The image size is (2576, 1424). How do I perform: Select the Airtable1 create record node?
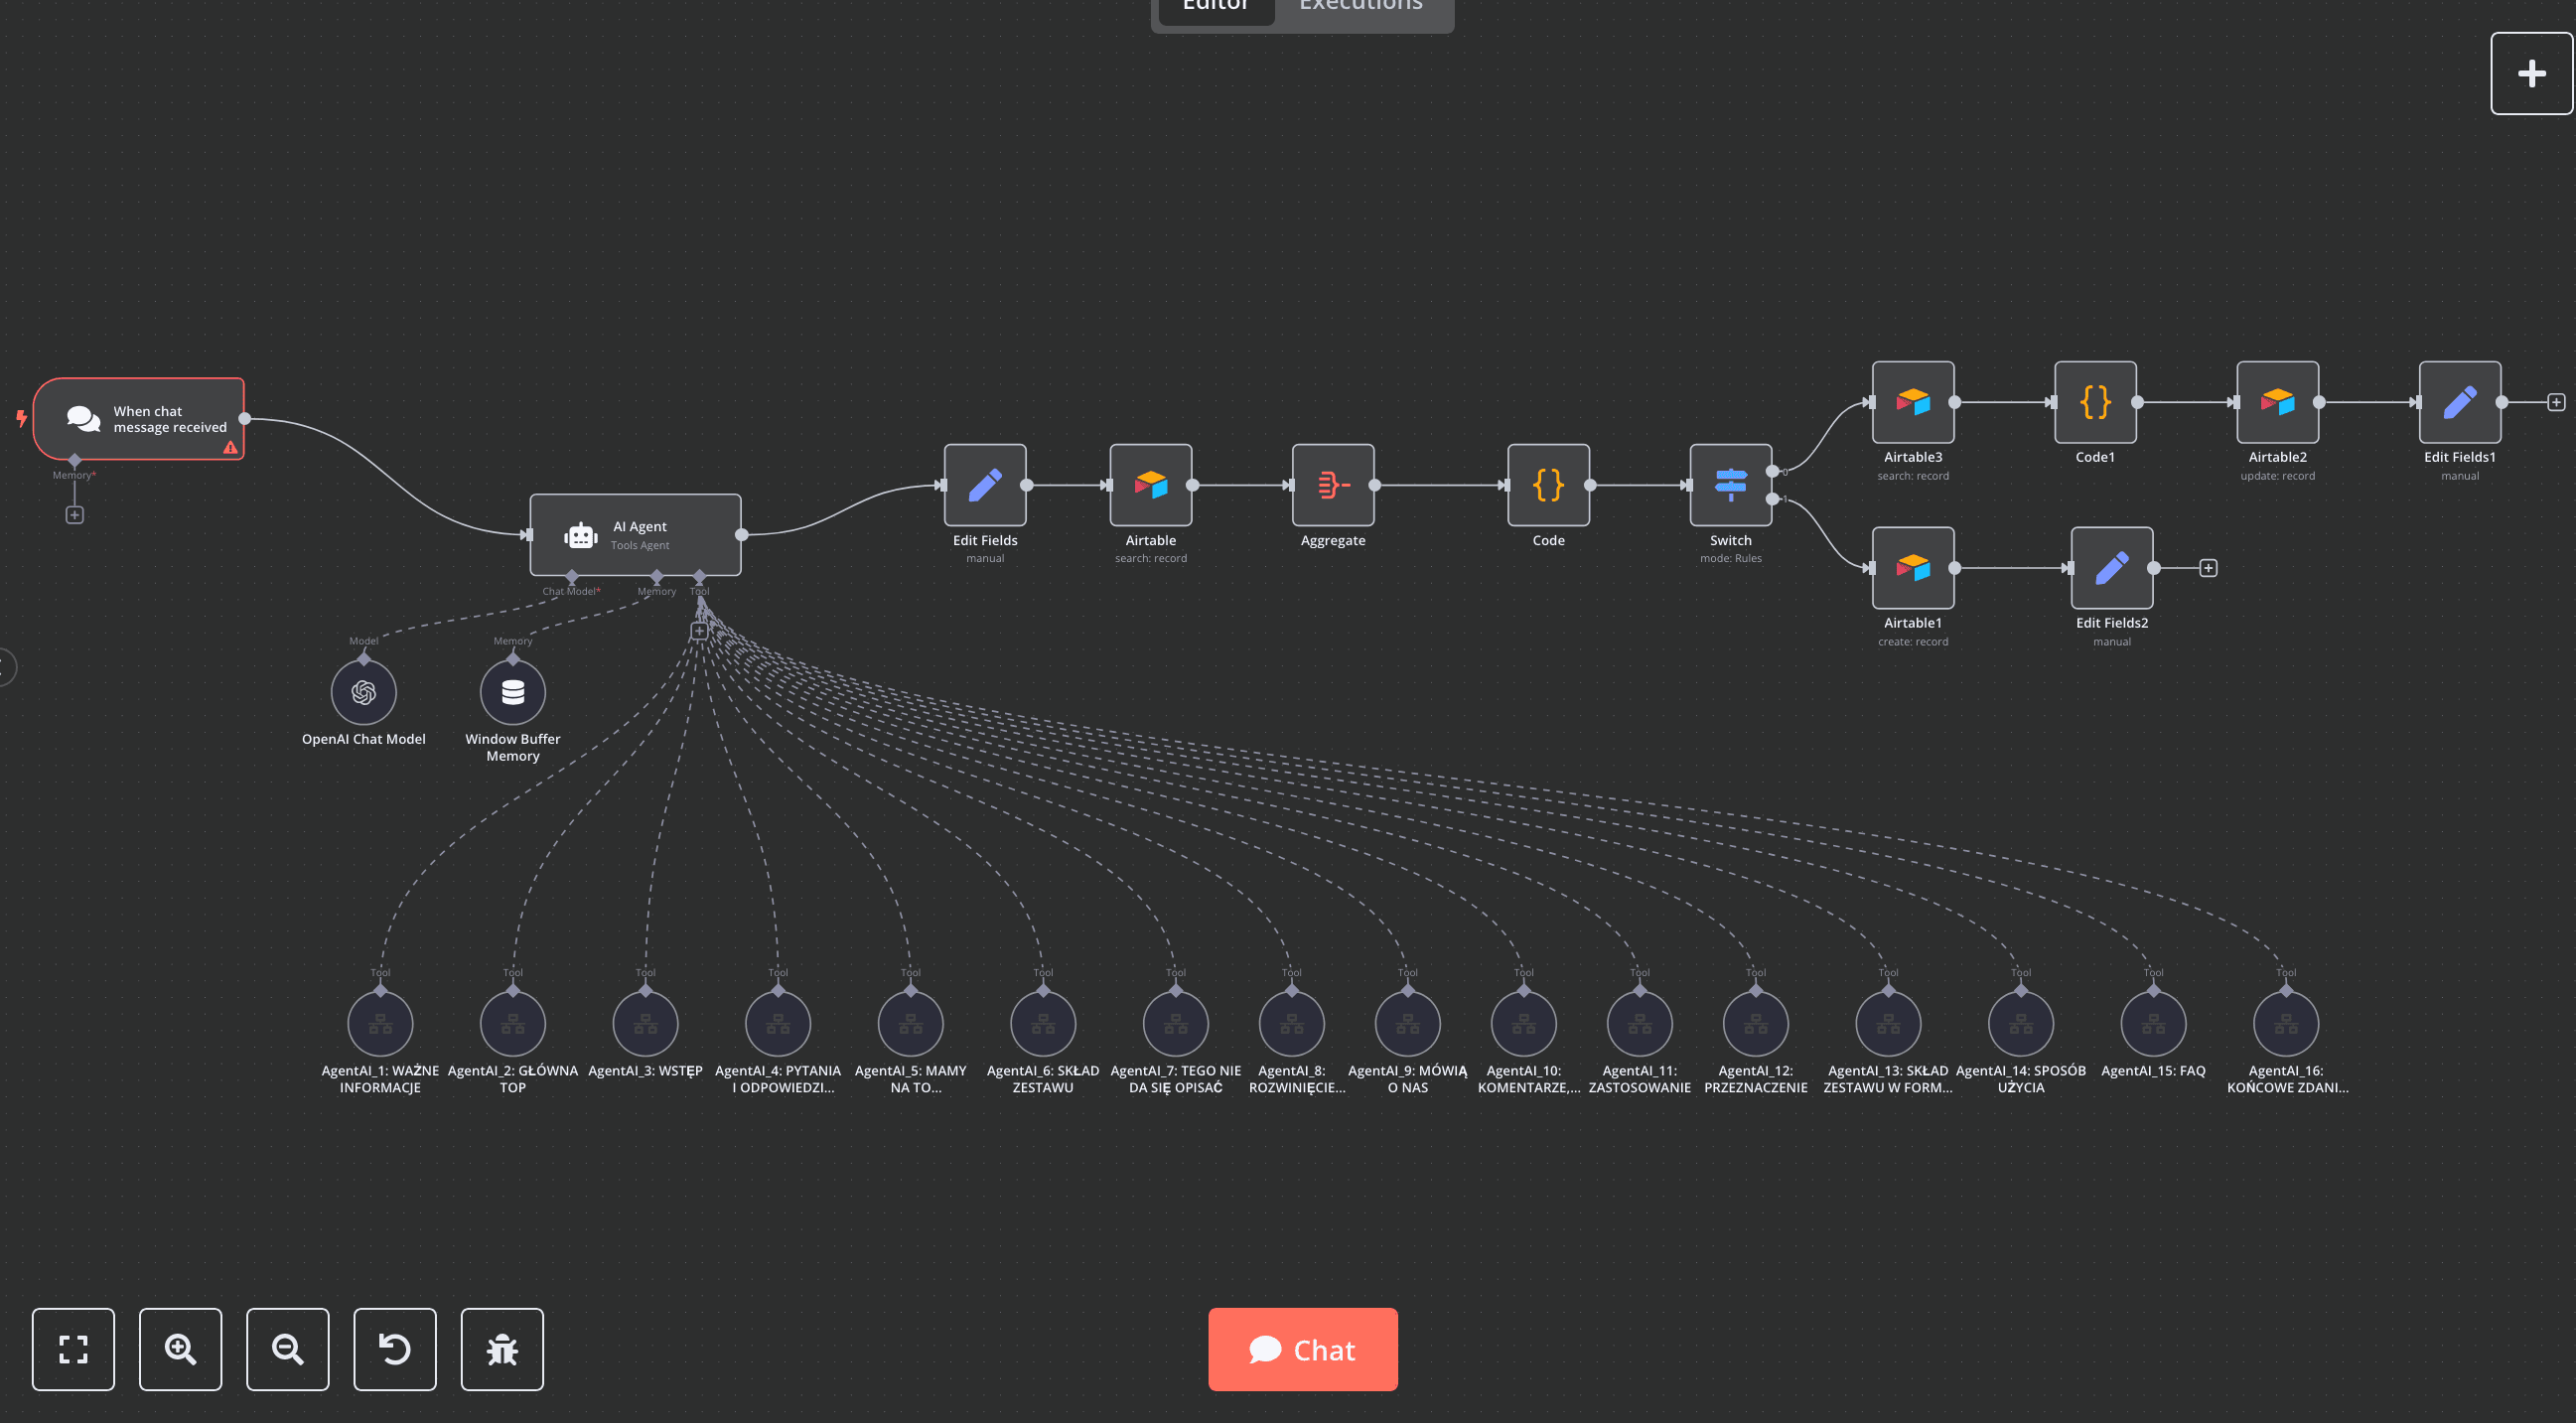point(1913,568)
